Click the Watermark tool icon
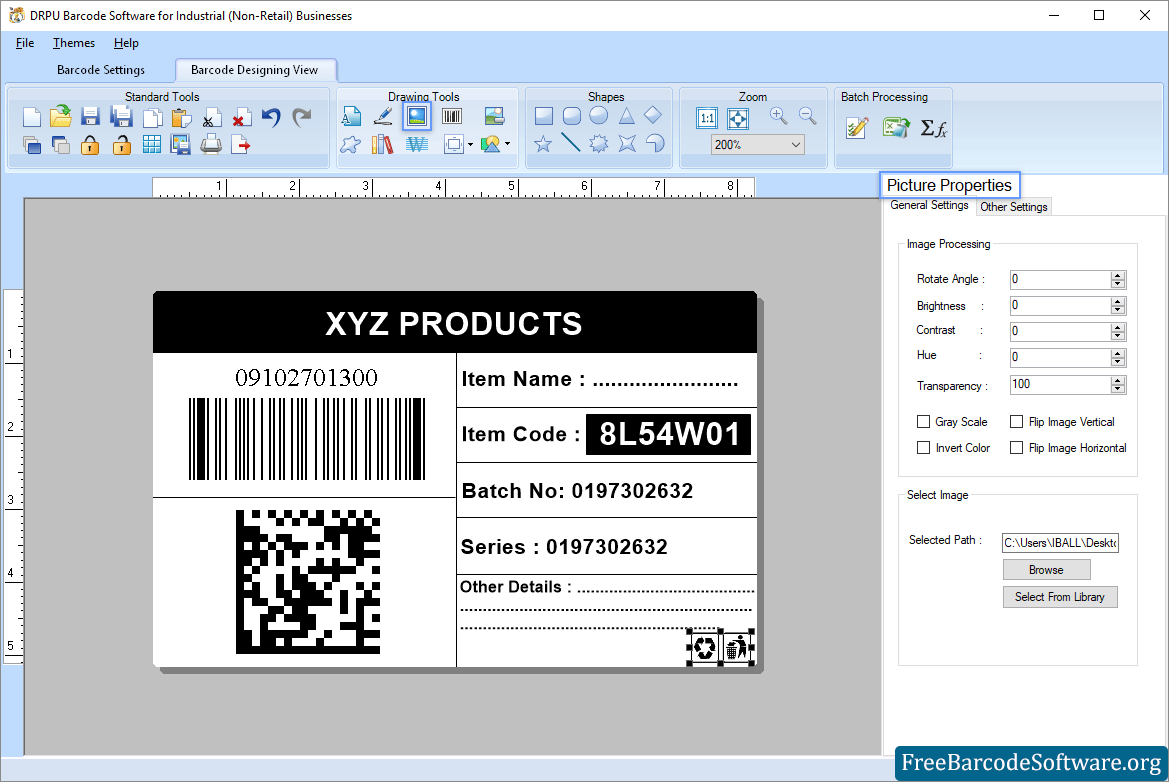This screenshot has height=782, width=1169. click(x=417, y=144)
